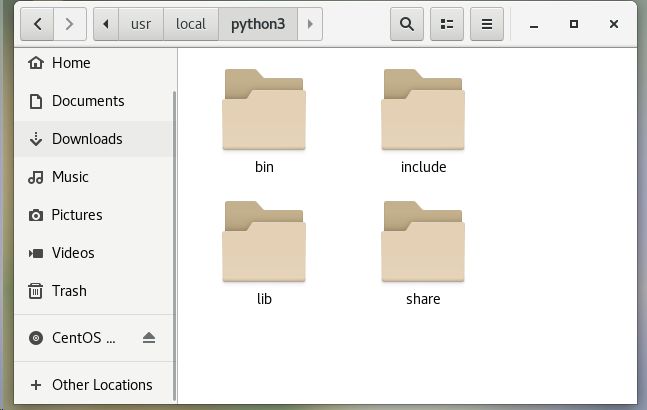Select the include folder icon
Image resolution: width=647 pixels, height=410 pixels.
(423, 109)
